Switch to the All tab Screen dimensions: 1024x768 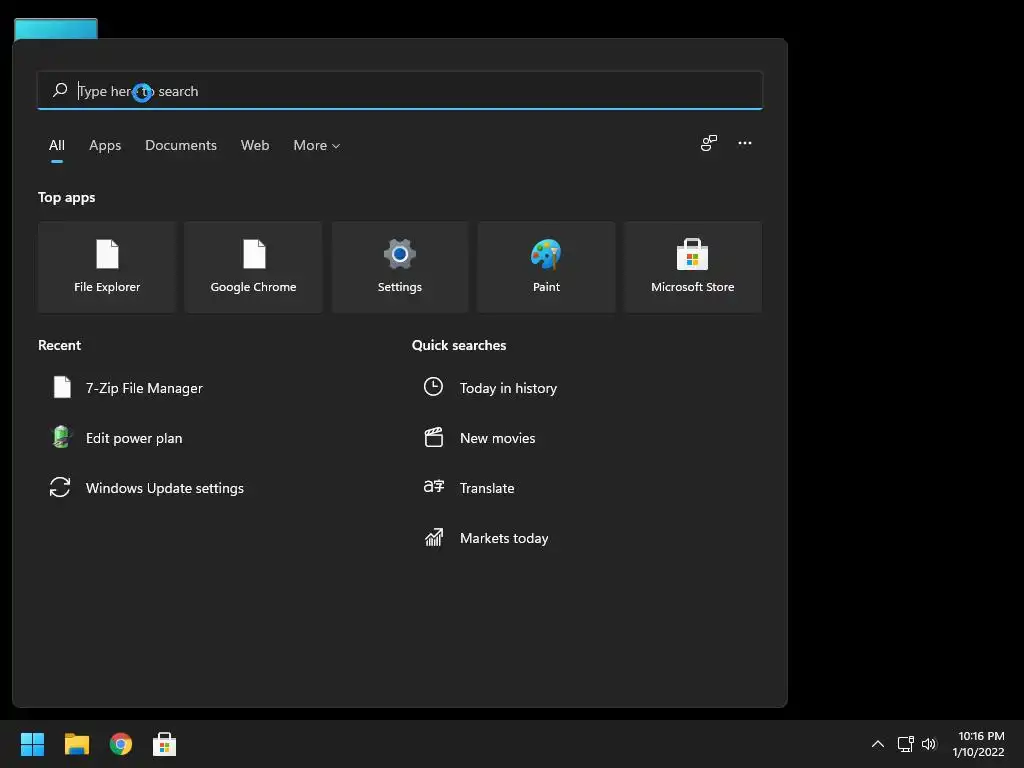tap(57, 146)
